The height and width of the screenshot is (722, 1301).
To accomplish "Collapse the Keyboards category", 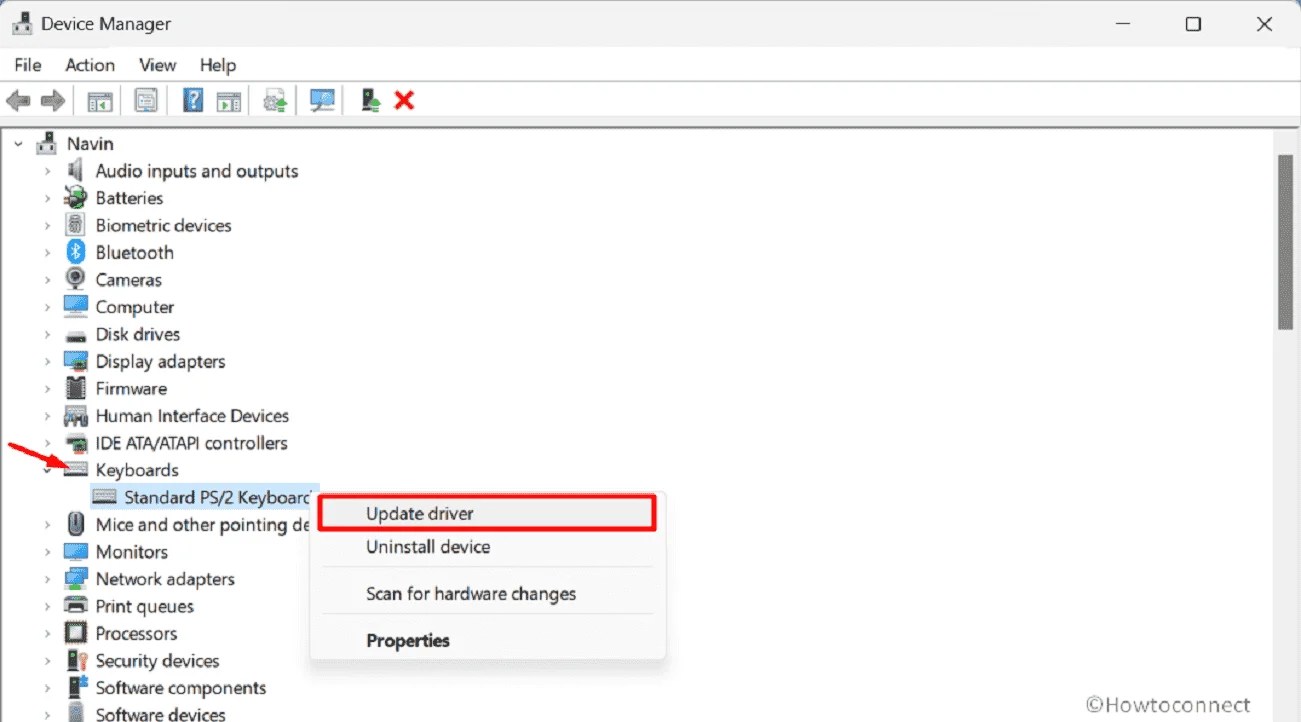I will (48, 470).
